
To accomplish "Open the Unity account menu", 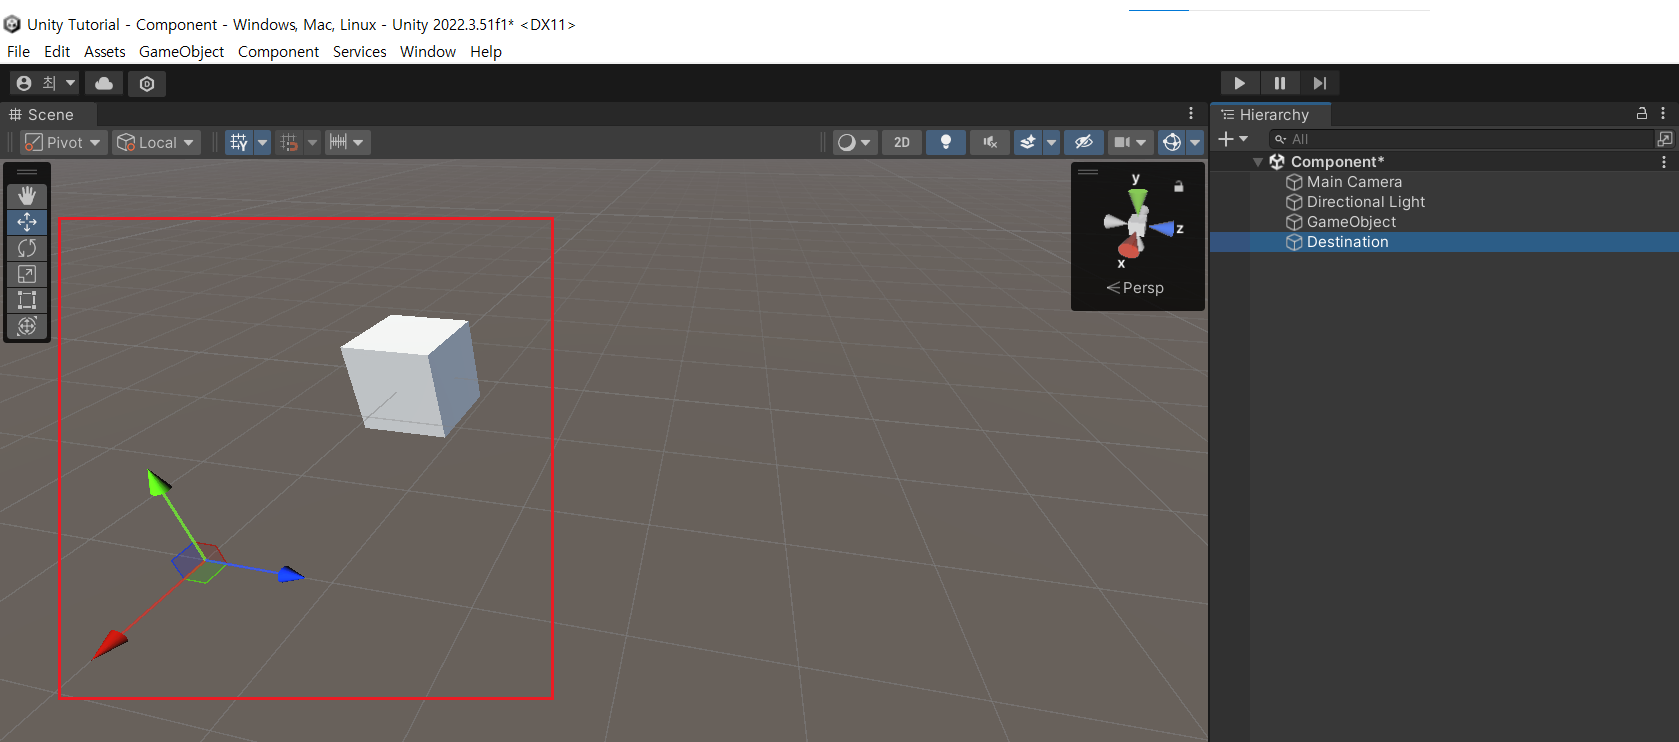I will [45, 83].
